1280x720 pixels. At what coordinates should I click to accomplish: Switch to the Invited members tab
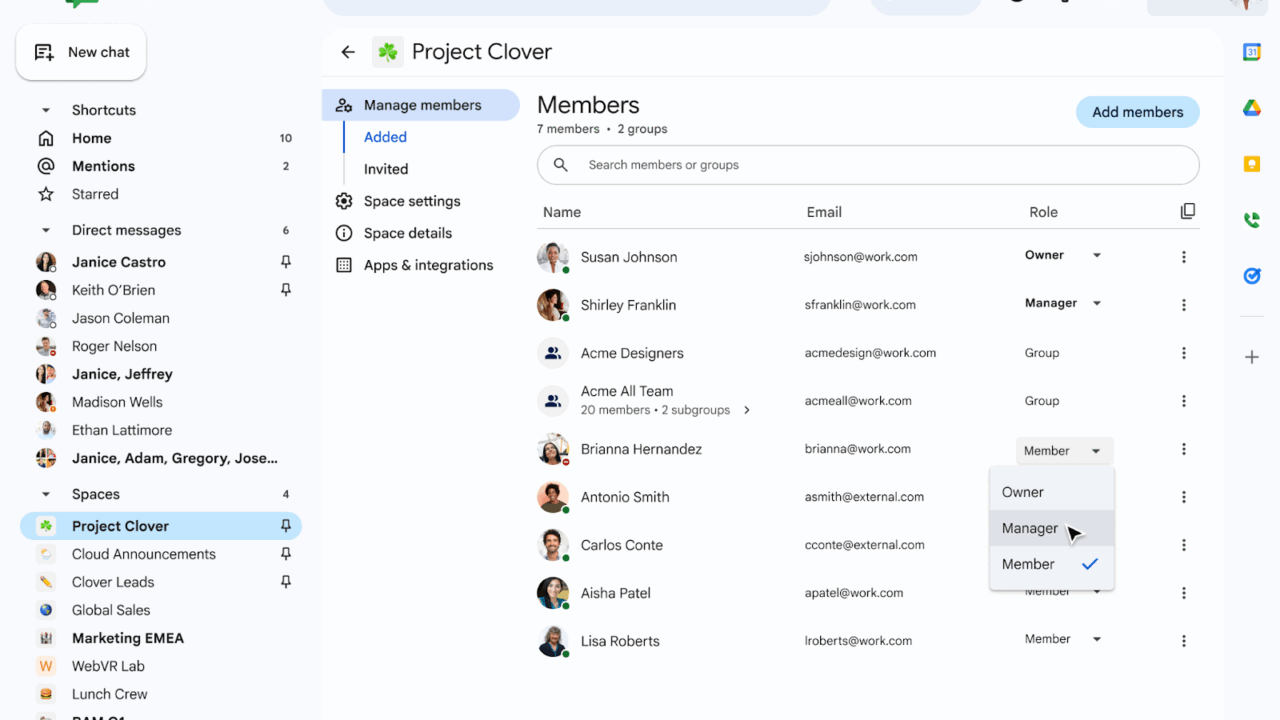click(x=386, y=169)
